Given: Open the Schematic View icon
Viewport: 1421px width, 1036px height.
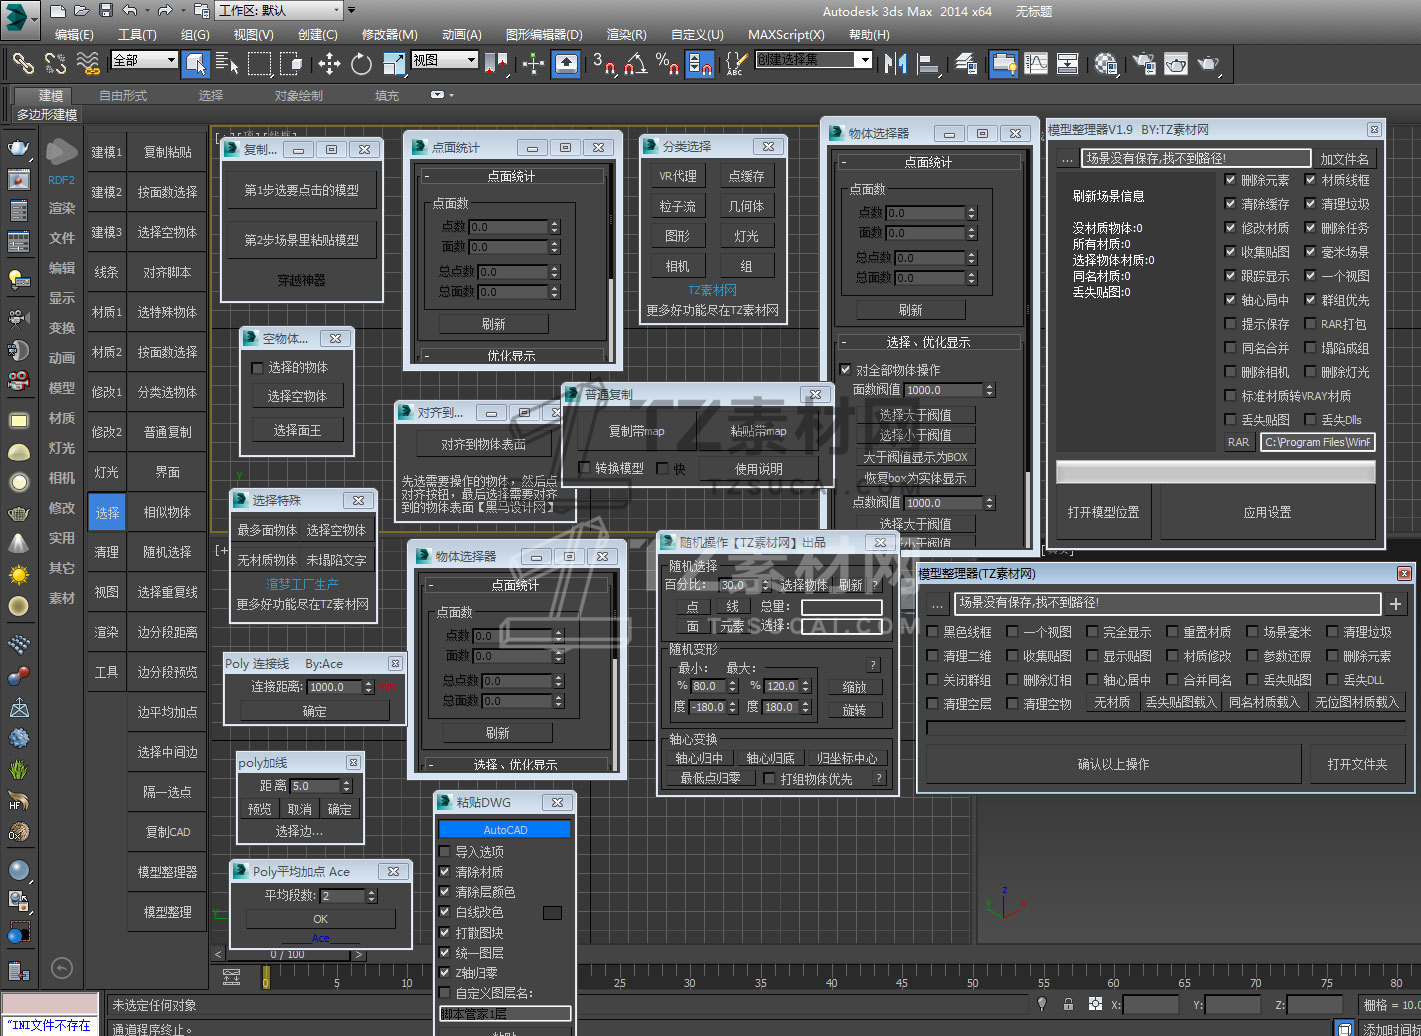Looking at the screenshot, I should point(1068,64).
